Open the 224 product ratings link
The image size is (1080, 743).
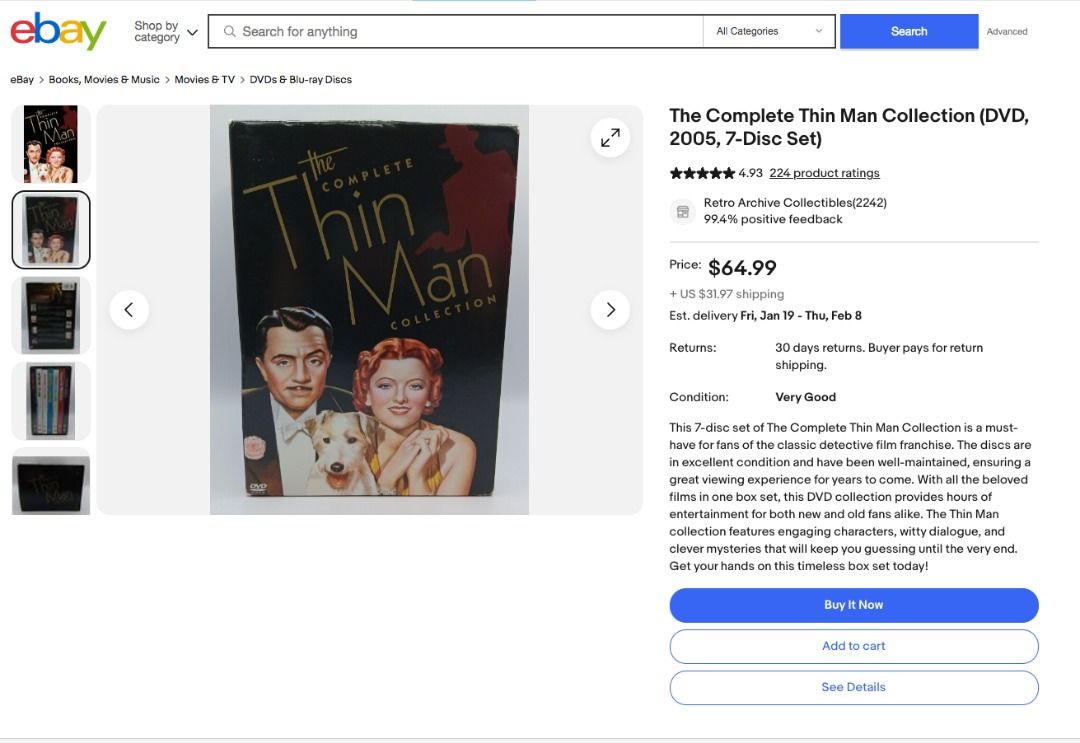point(823,172)
